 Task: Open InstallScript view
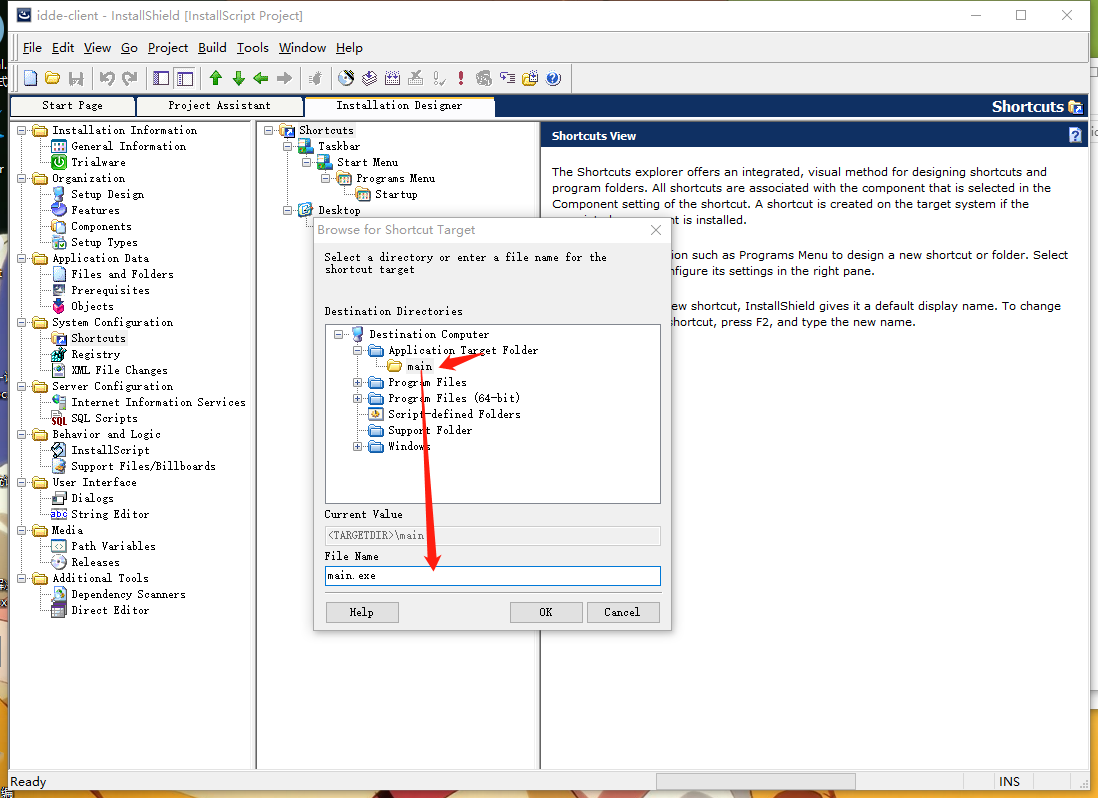click(110, 451)
